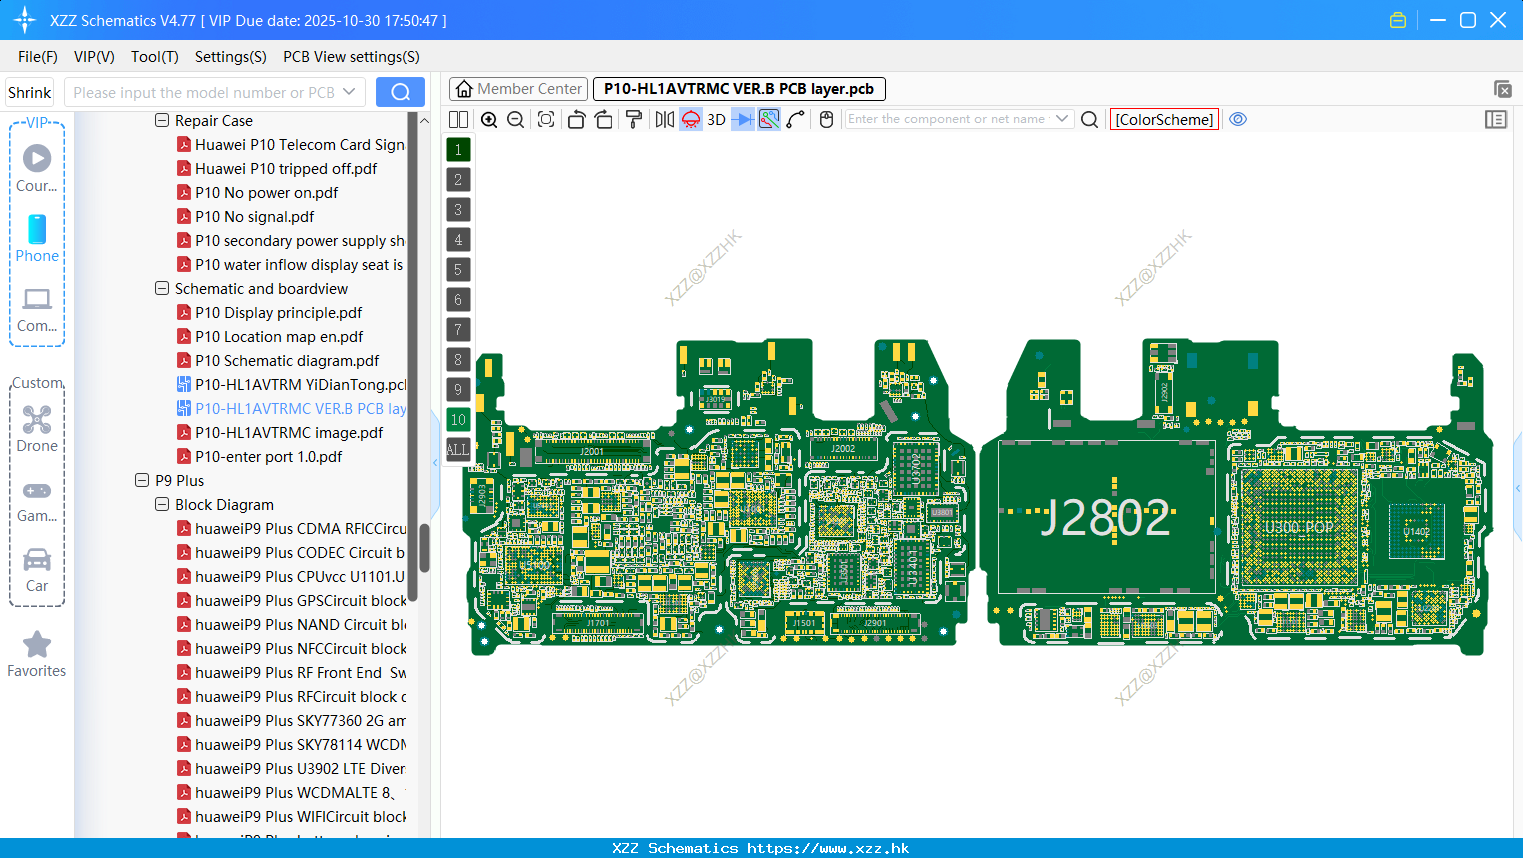Search component with magnifier icon in toolbar

pos(1090,119)
